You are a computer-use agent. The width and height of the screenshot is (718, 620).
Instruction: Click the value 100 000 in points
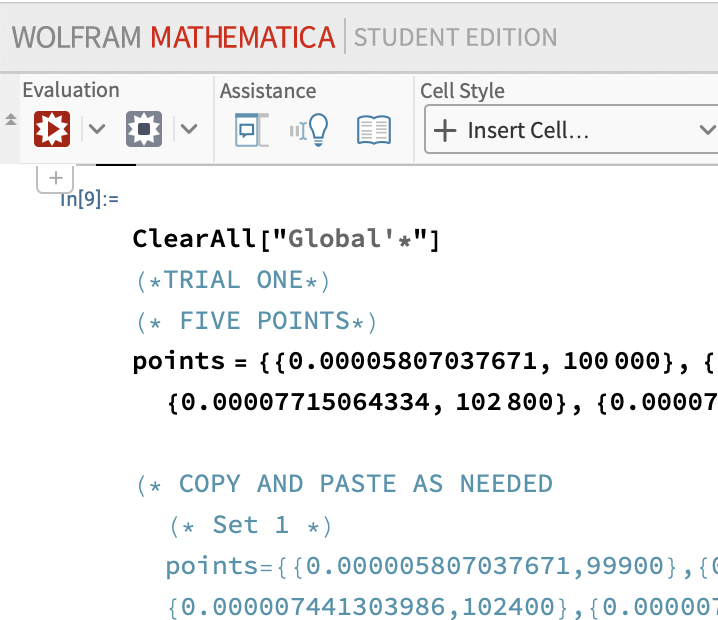point(611,361)
